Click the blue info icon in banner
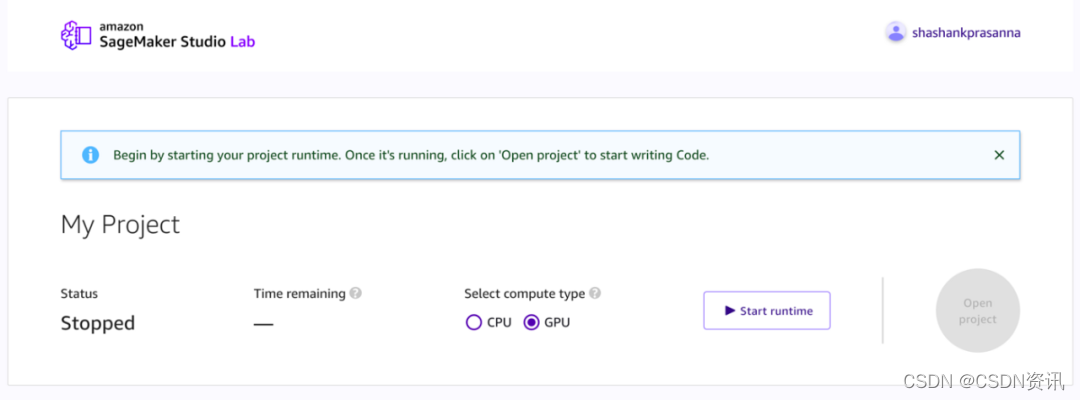Screen dimensions: 1080x400 tap(90, 155)
